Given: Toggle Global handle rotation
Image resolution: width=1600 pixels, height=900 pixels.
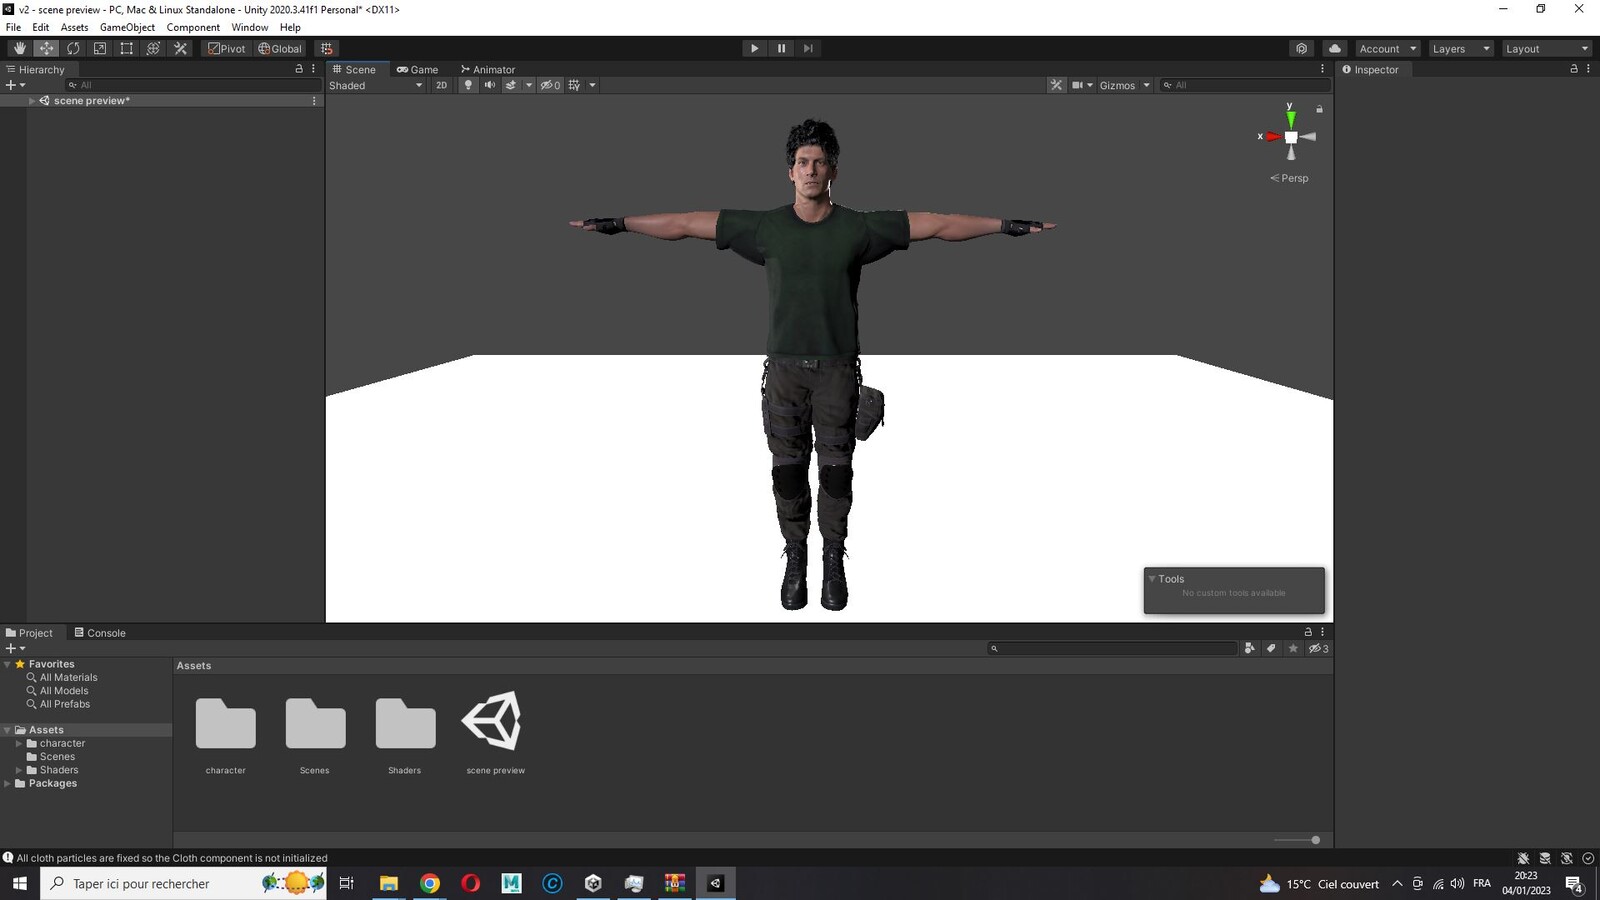Looking at the screenshot, I should click(280, 48).
